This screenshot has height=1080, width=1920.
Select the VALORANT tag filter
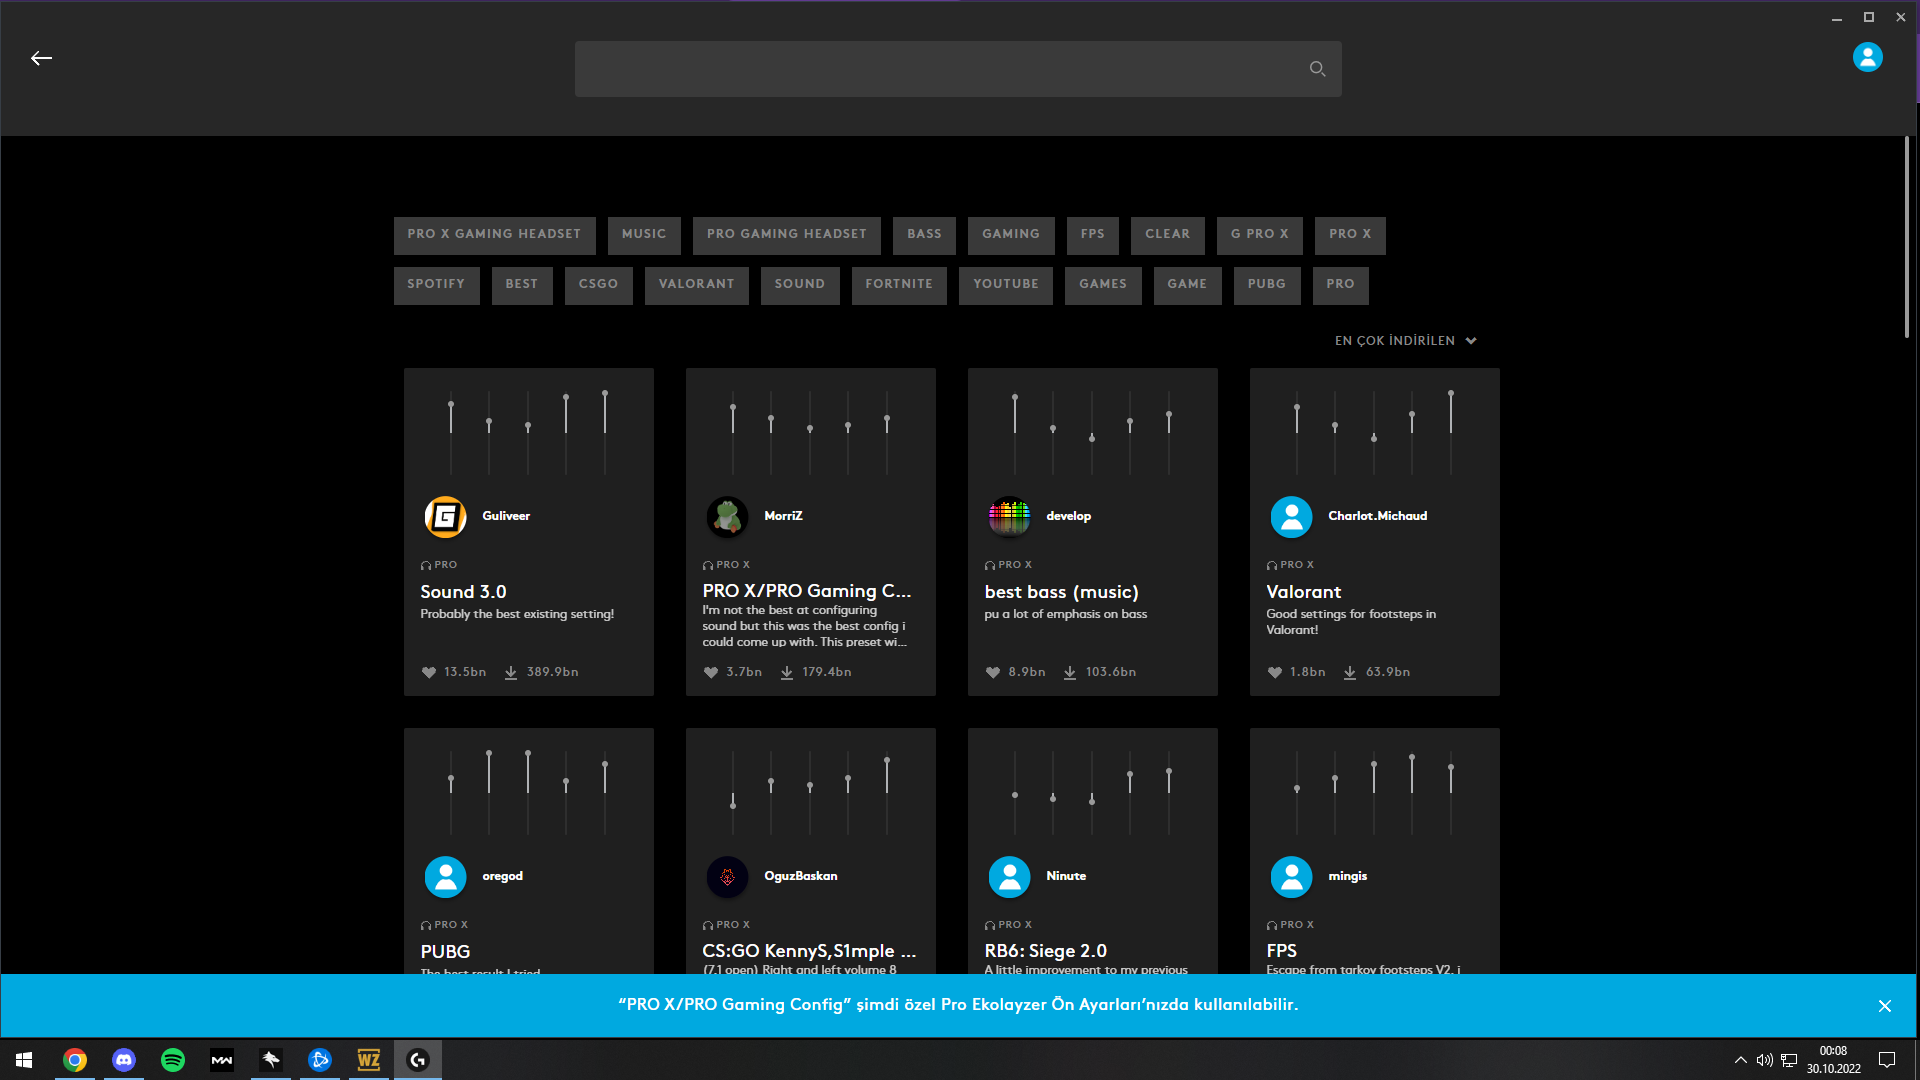(x=696, y=284)
